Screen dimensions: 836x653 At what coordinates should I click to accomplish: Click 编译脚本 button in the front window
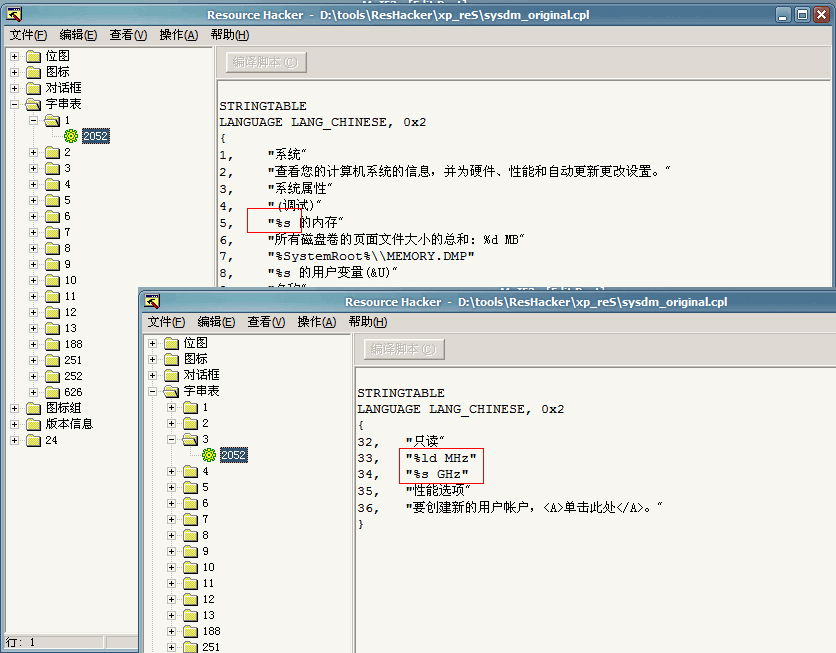click(404, 349)
